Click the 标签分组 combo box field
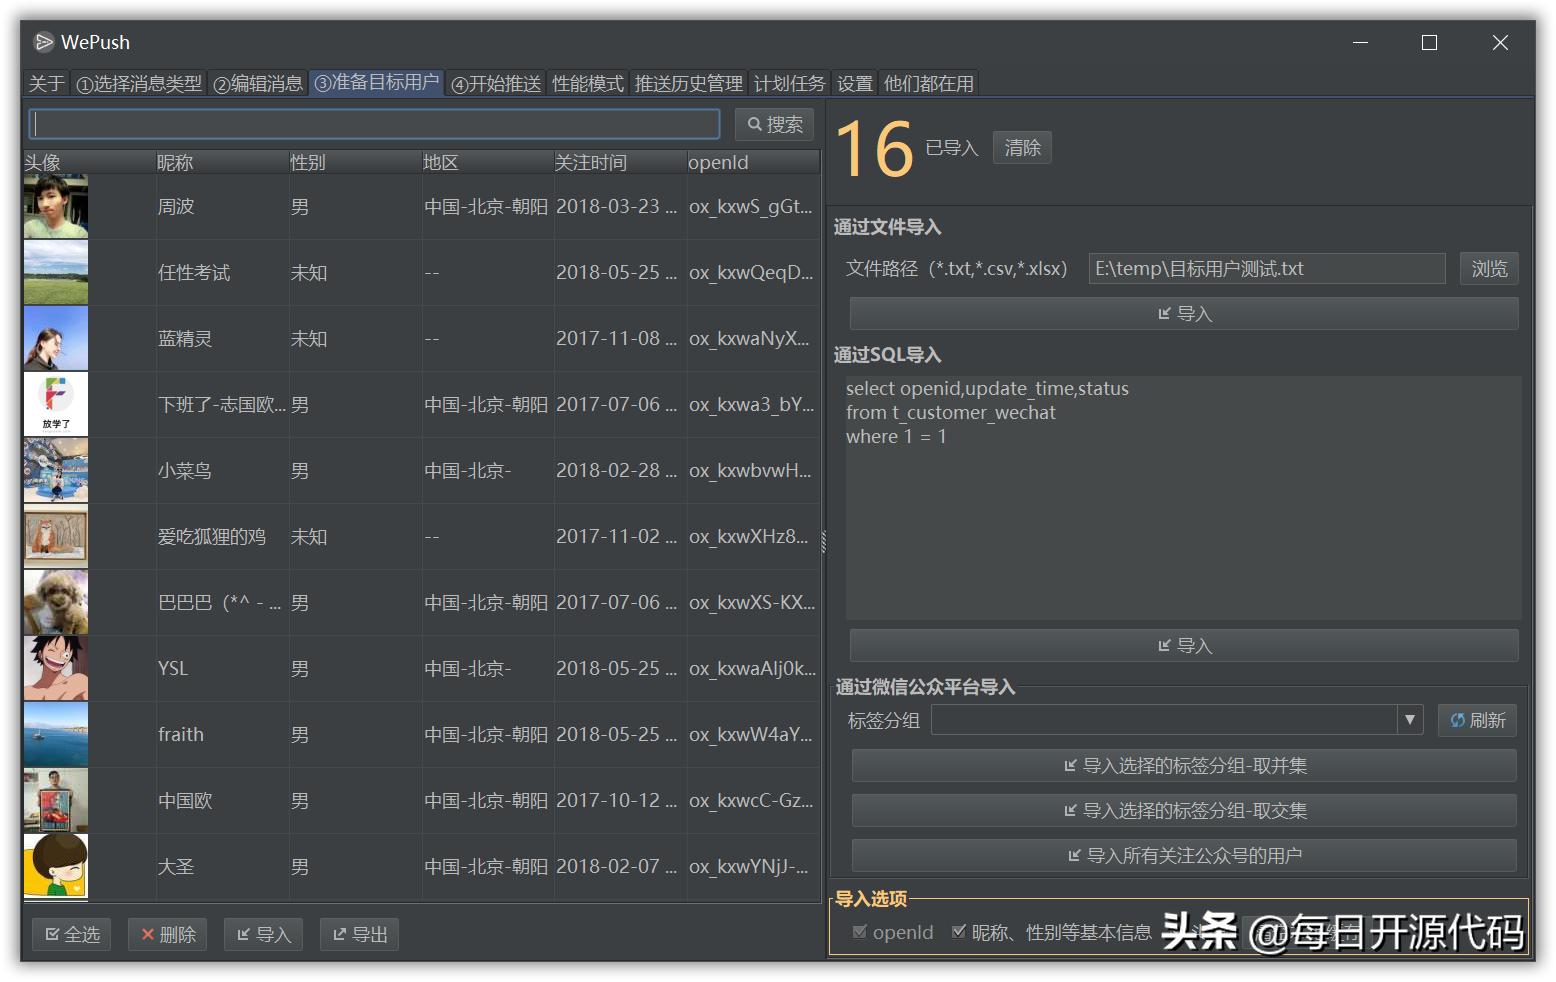 (1160, 720)
